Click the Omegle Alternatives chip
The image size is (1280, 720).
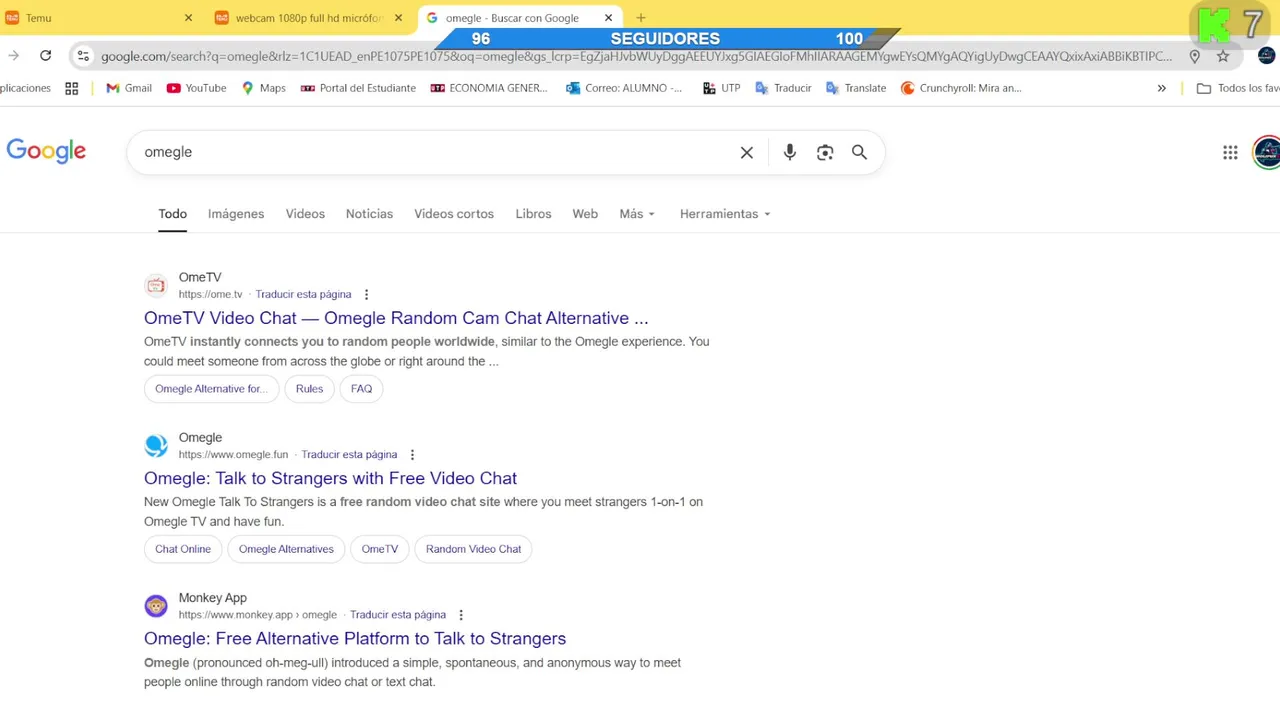click(286, 549)
